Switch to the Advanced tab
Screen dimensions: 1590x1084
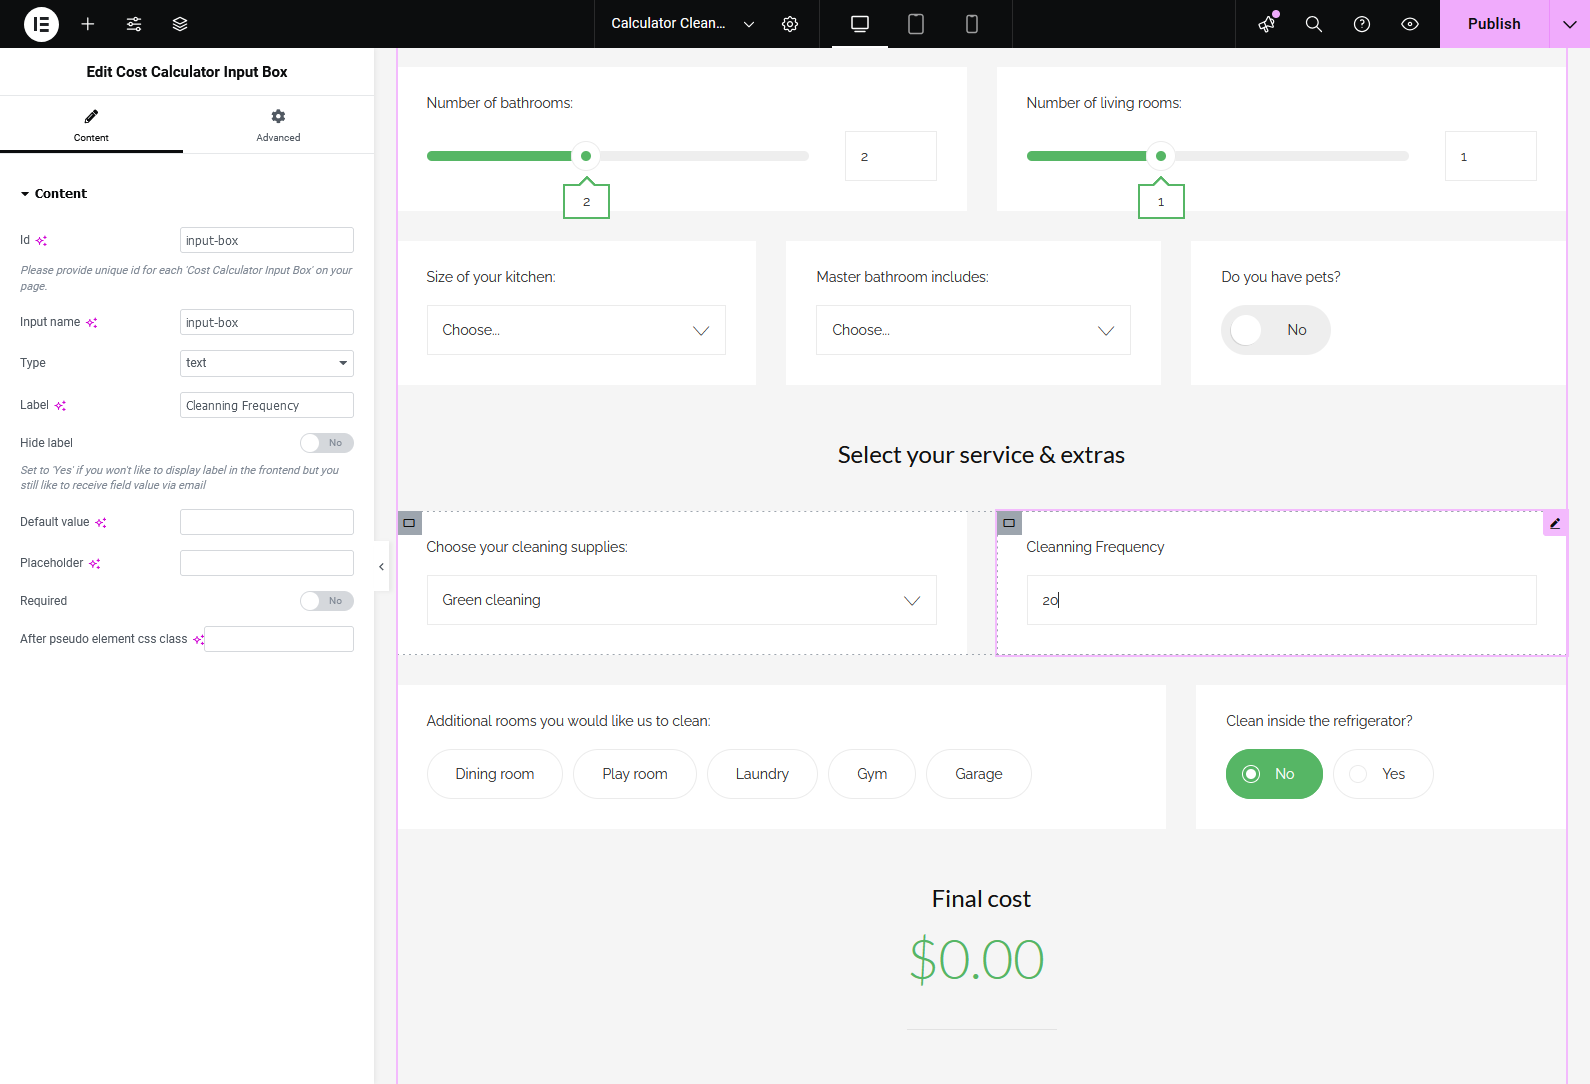278,125
